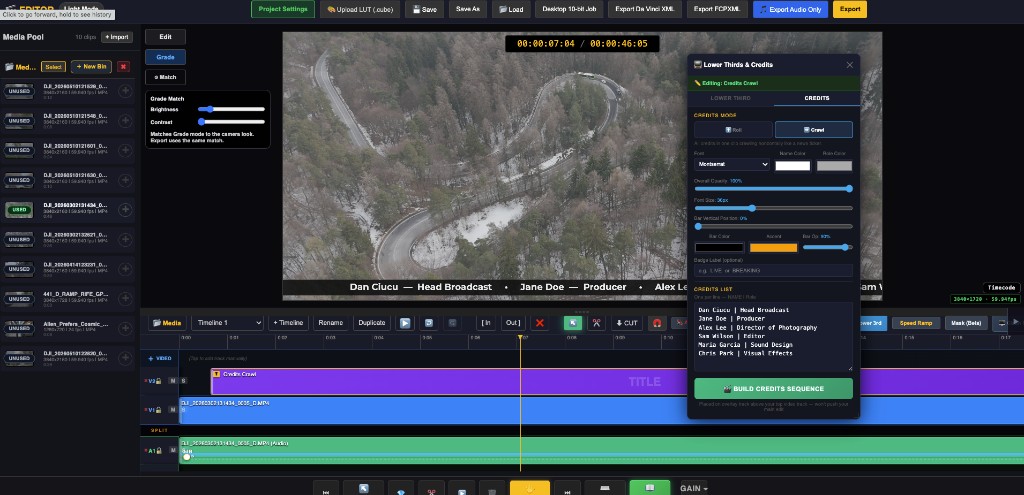1024x495 pixels.
Task: Click the Import button in Media Pool
Action: [117, 37]
